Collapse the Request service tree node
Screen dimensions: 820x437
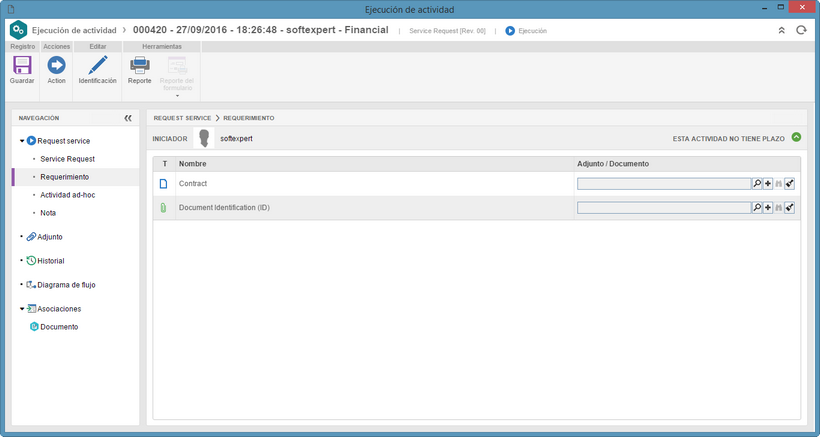(x=22, y=141)
